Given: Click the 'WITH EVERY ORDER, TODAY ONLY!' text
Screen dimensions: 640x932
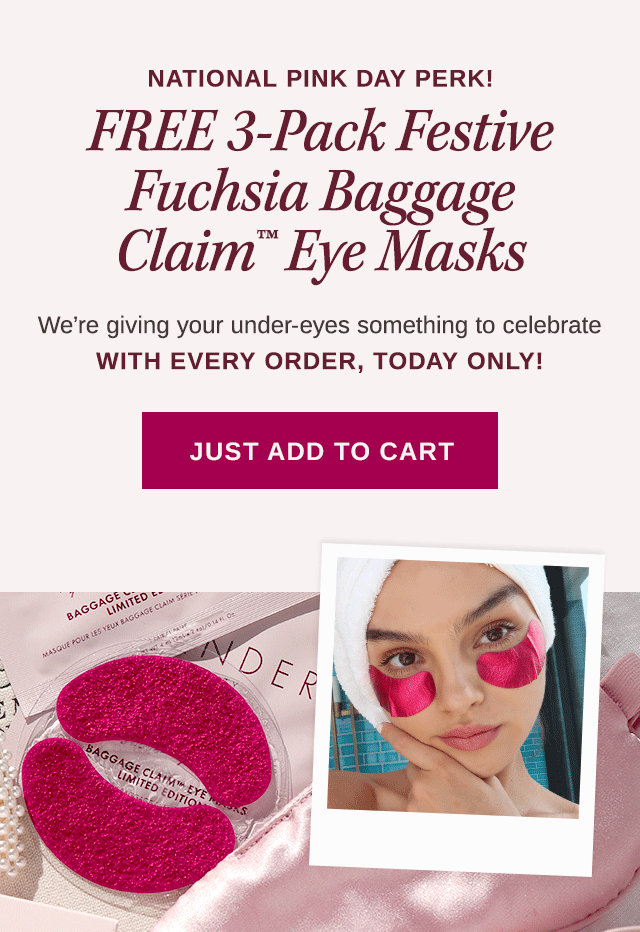Looking at the screenshot, I should pyautogui.click(x=320, y=361).
